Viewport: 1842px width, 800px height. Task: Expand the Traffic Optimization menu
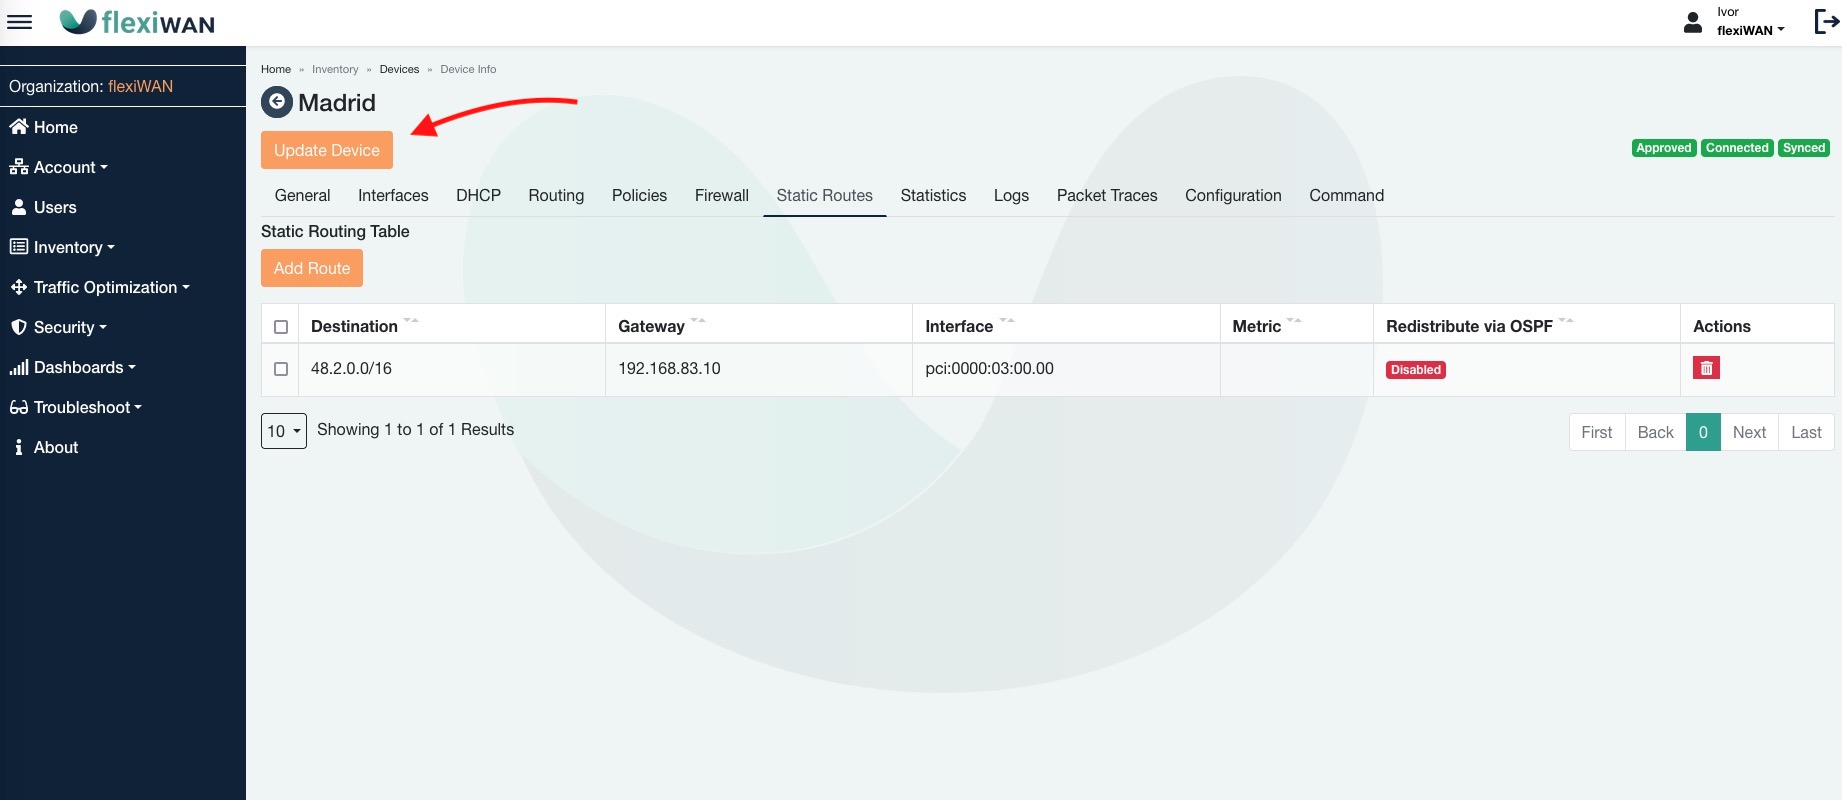(100, 287)
